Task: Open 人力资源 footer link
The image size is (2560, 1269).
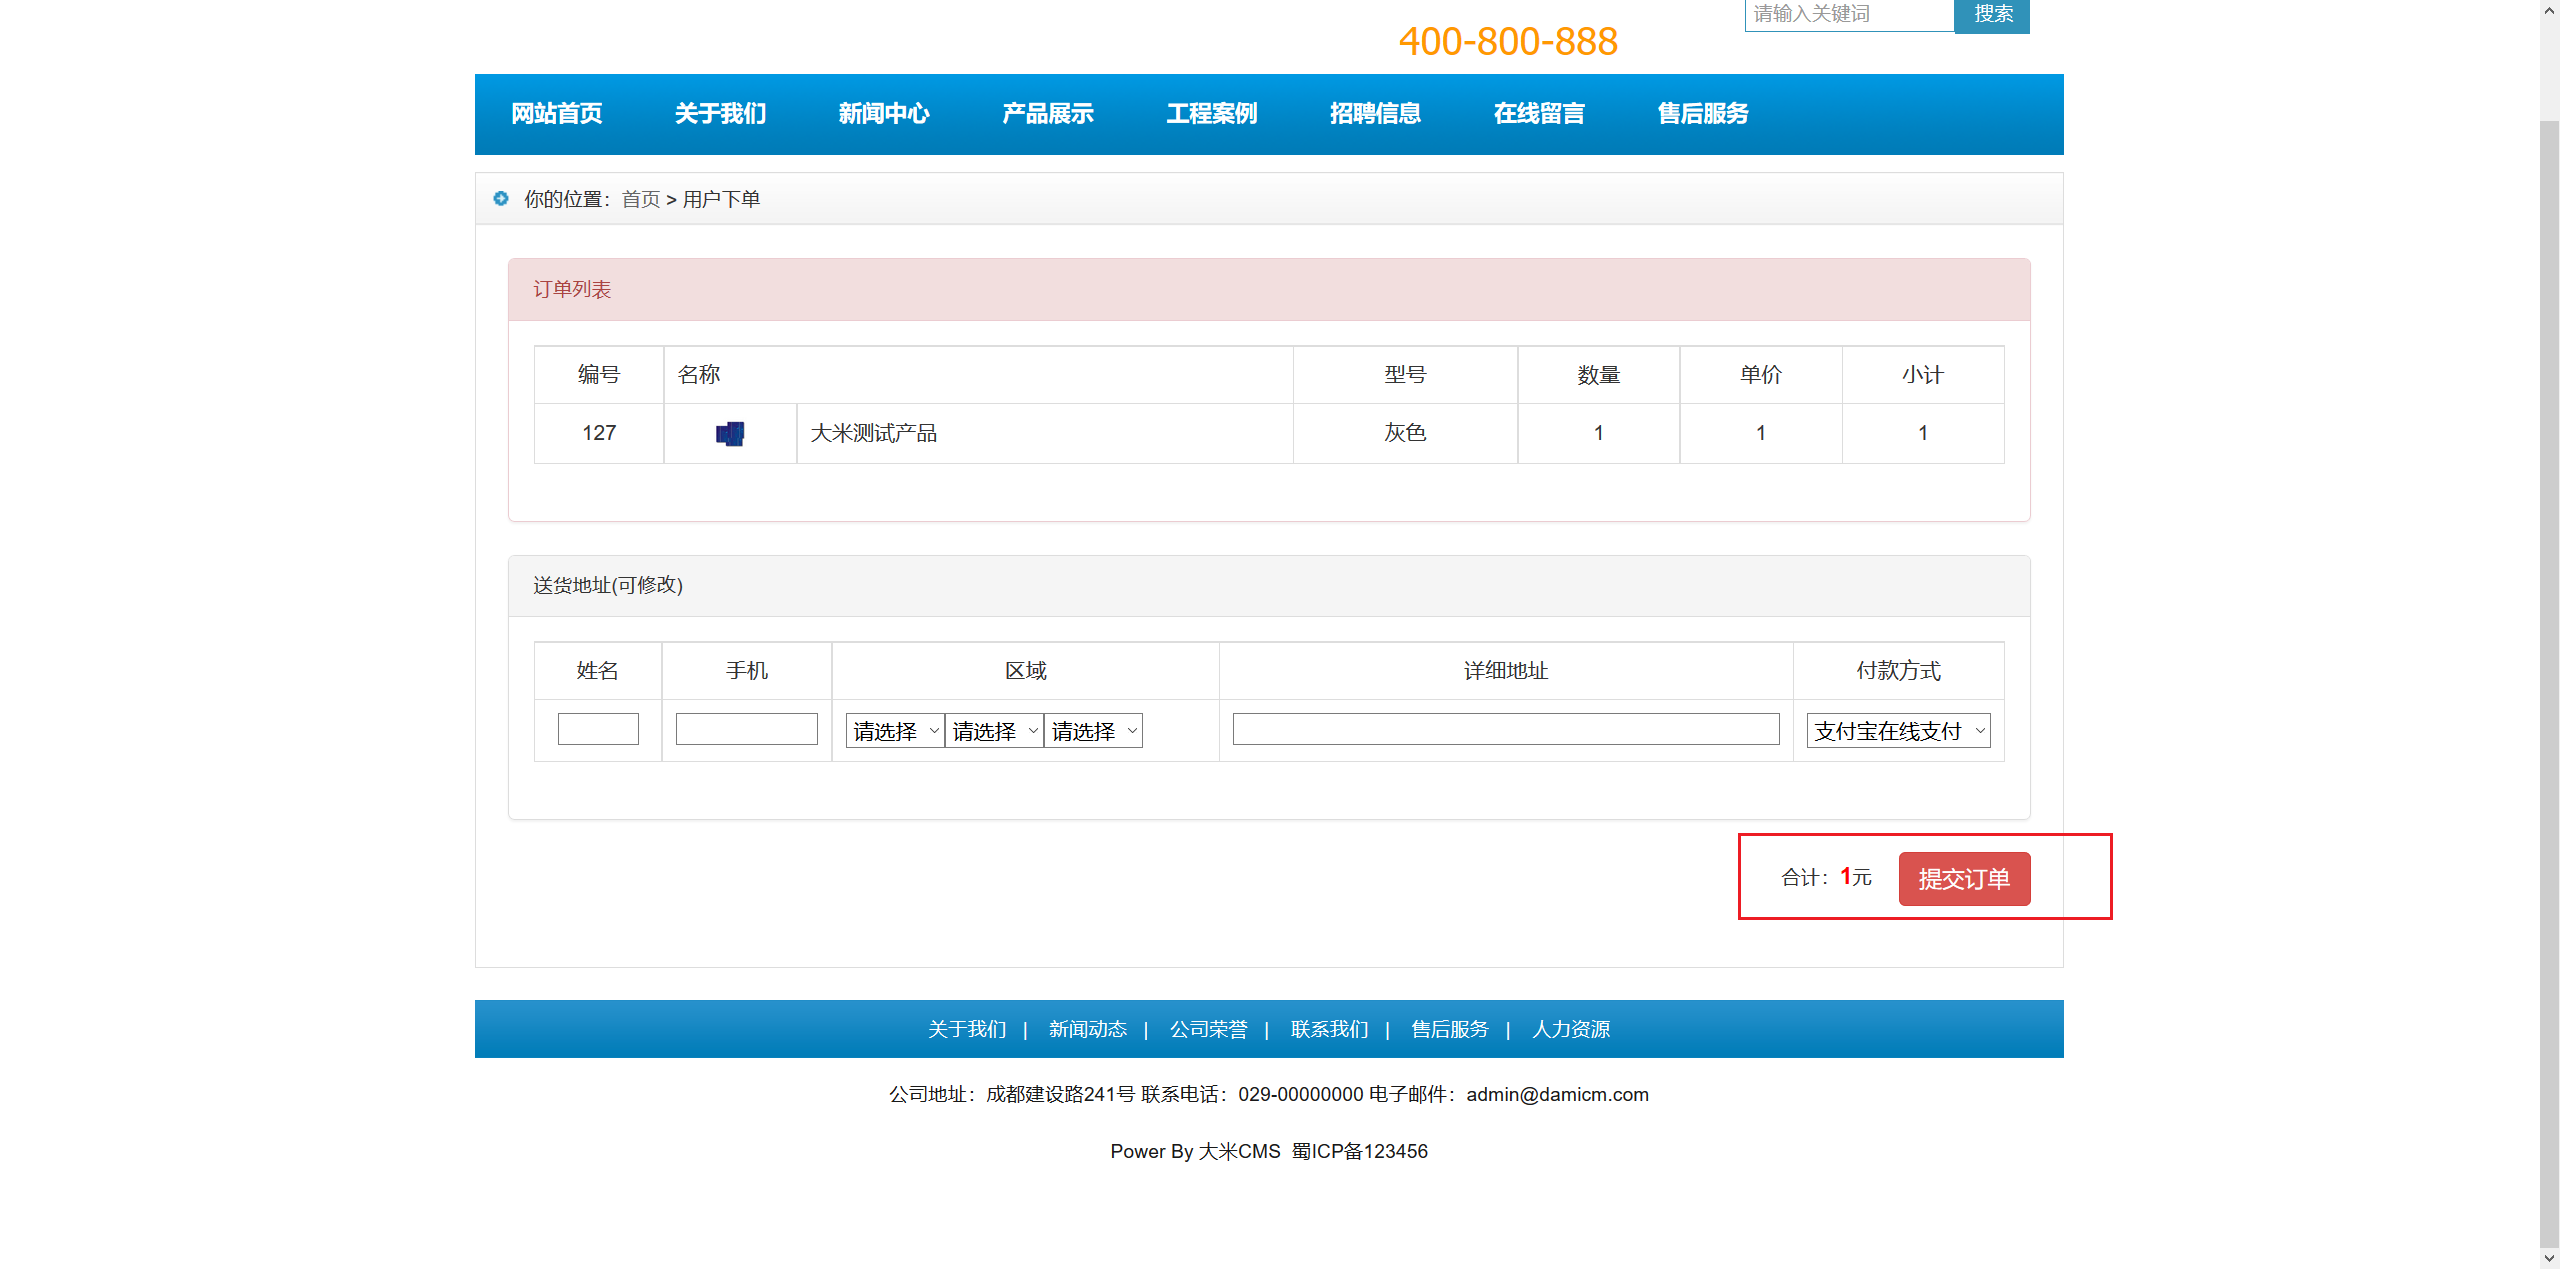Action: click(x=1570, y=1029)
